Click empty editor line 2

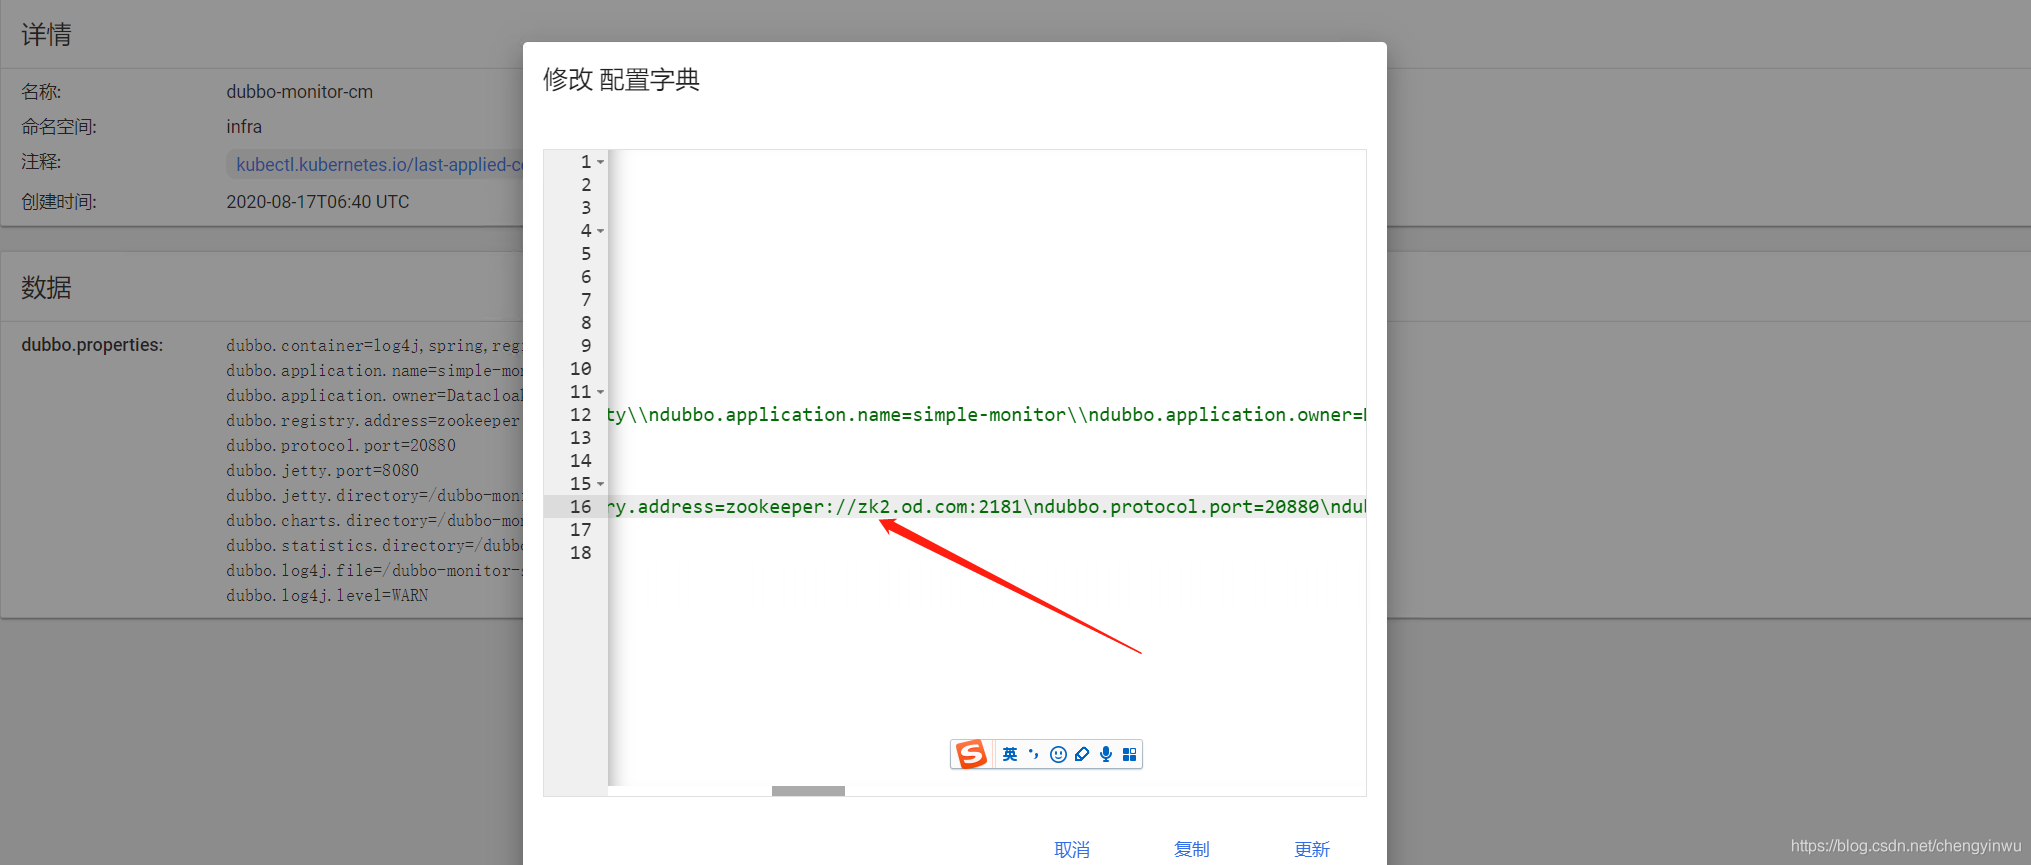coord(986,185)
